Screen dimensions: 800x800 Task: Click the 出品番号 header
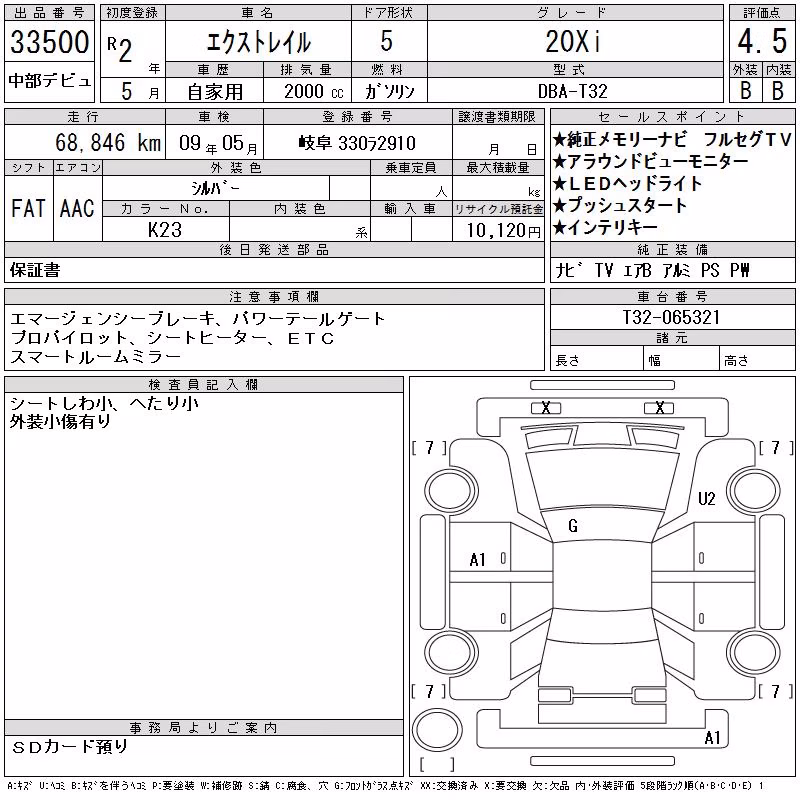point(49,13)
